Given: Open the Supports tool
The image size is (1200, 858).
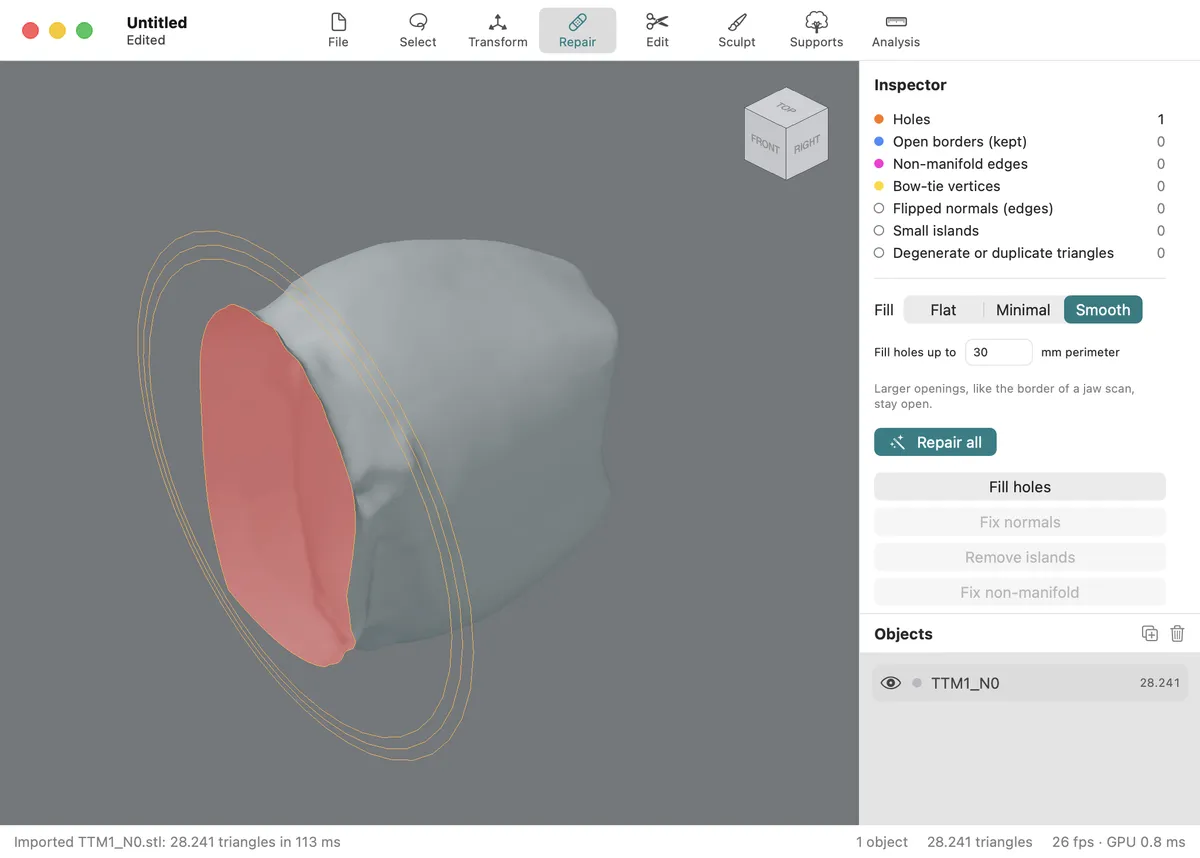Looking at the screenshot, I should (x=816, y=30).
